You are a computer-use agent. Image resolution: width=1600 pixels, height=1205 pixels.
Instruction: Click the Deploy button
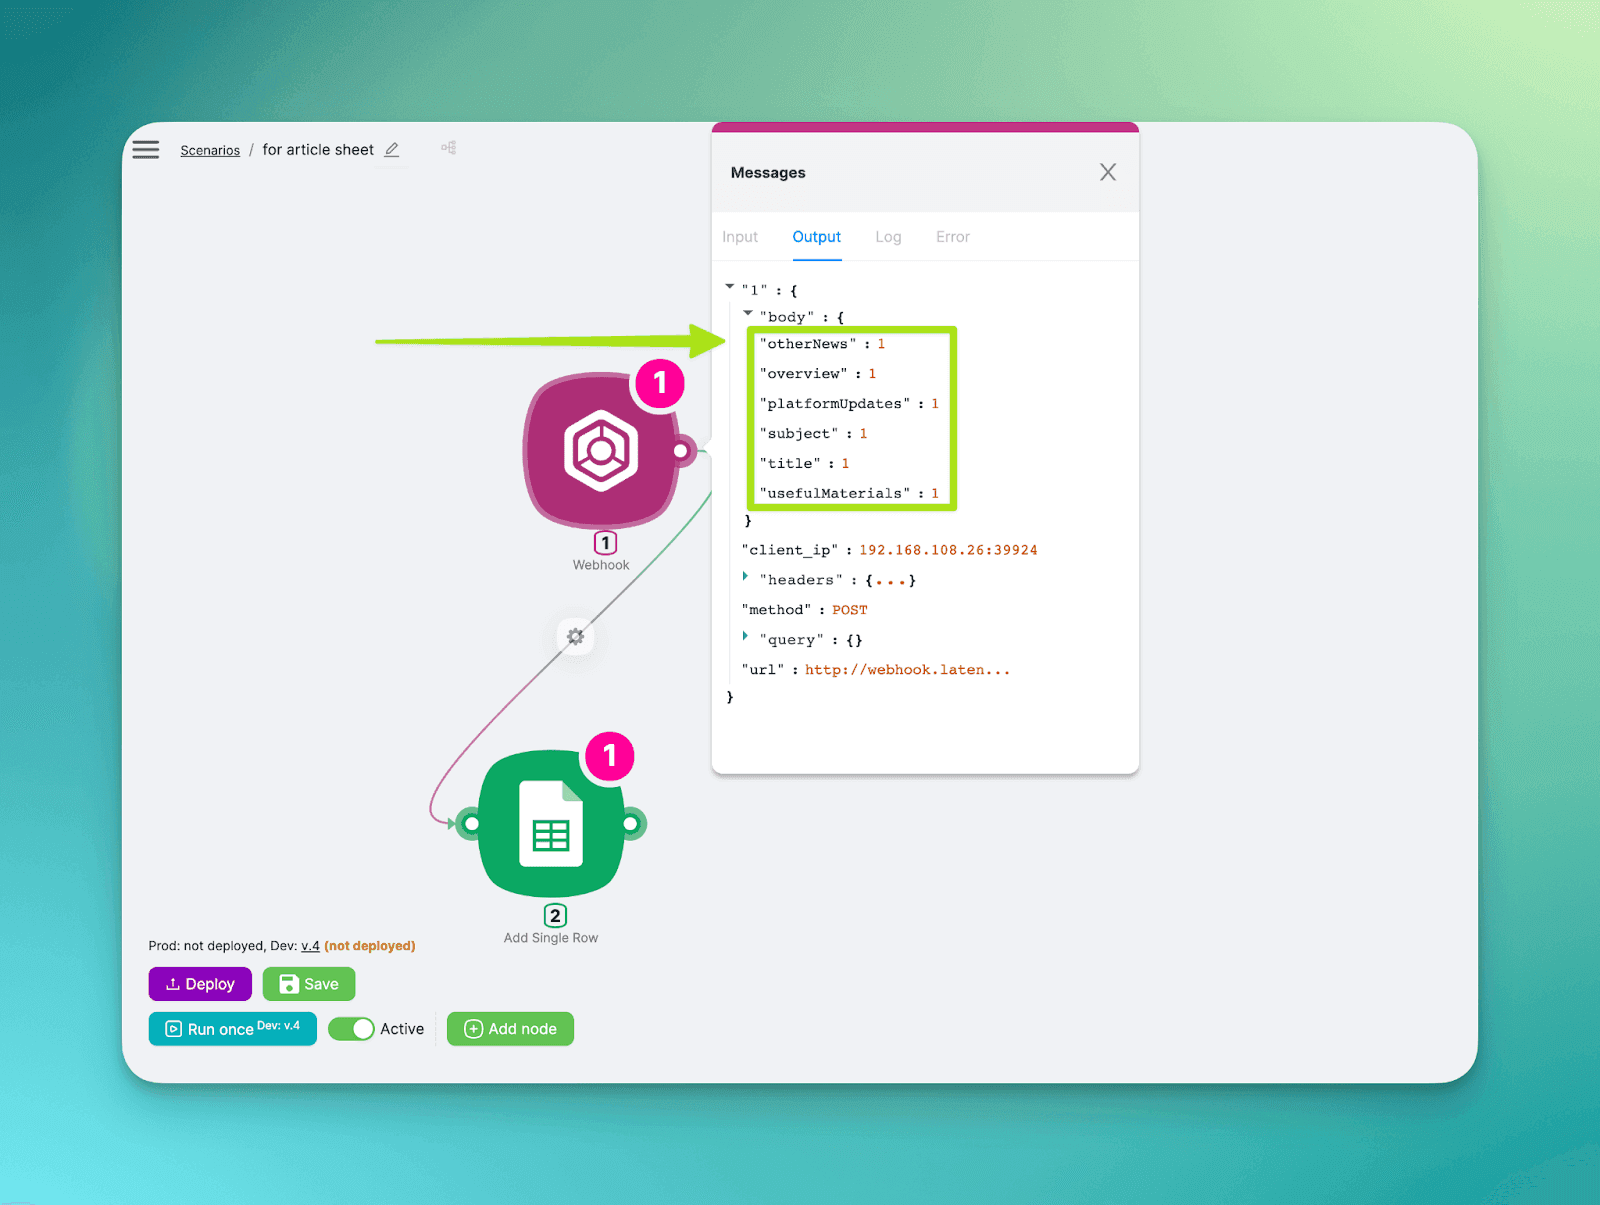(200, 984)
